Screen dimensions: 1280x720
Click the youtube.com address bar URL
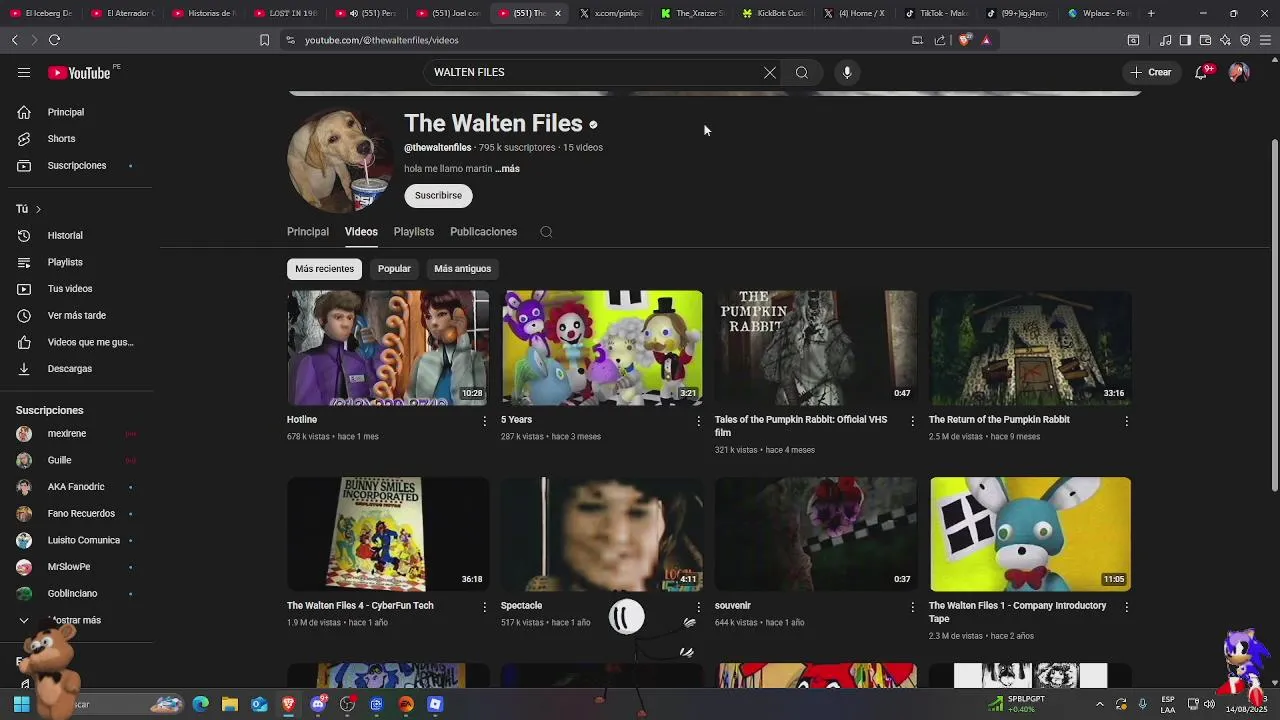[381, 40]
